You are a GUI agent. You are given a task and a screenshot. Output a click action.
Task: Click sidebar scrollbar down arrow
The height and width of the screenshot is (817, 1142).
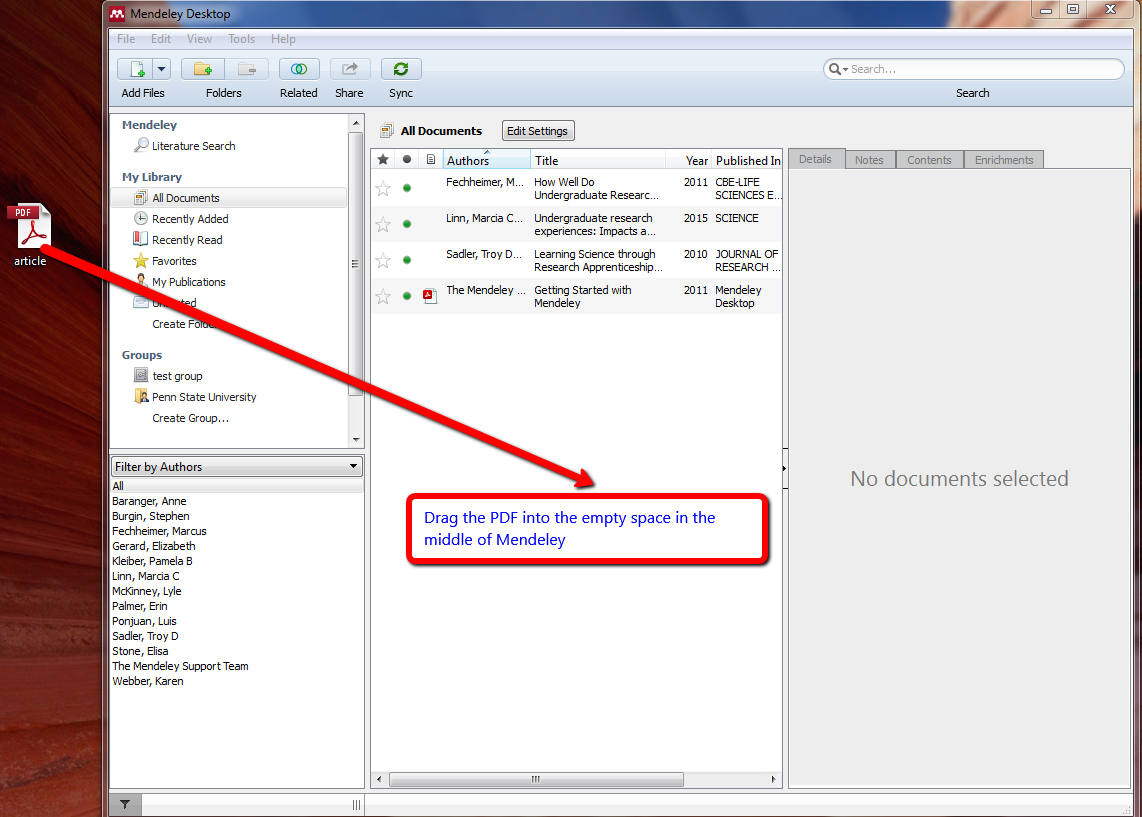356,439
